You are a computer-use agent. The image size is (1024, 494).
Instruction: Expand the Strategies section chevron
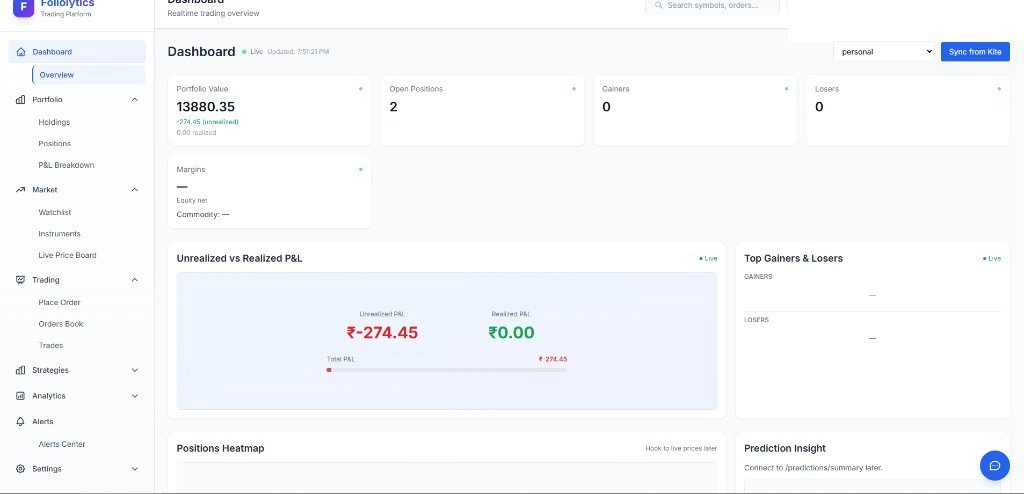135,370
